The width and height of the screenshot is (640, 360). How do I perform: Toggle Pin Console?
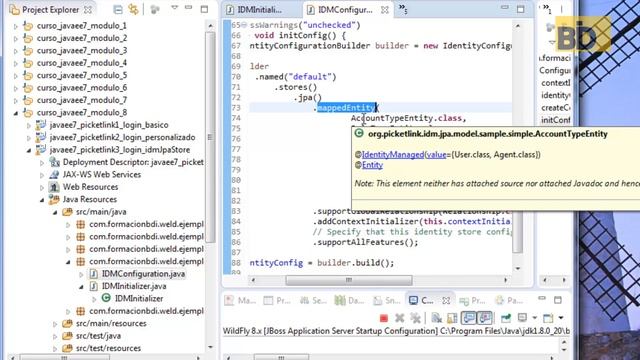(x=506, y=318)
